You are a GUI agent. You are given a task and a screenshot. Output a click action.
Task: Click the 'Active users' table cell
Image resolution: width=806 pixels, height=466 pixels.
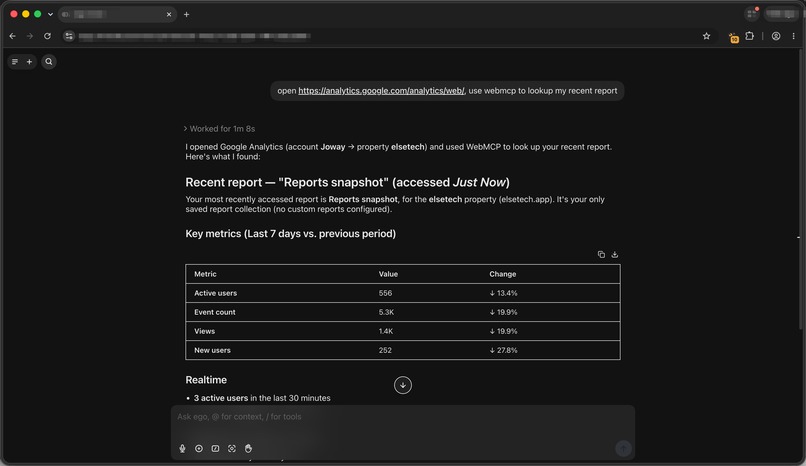pyautogui.click(x=215, y=293)
